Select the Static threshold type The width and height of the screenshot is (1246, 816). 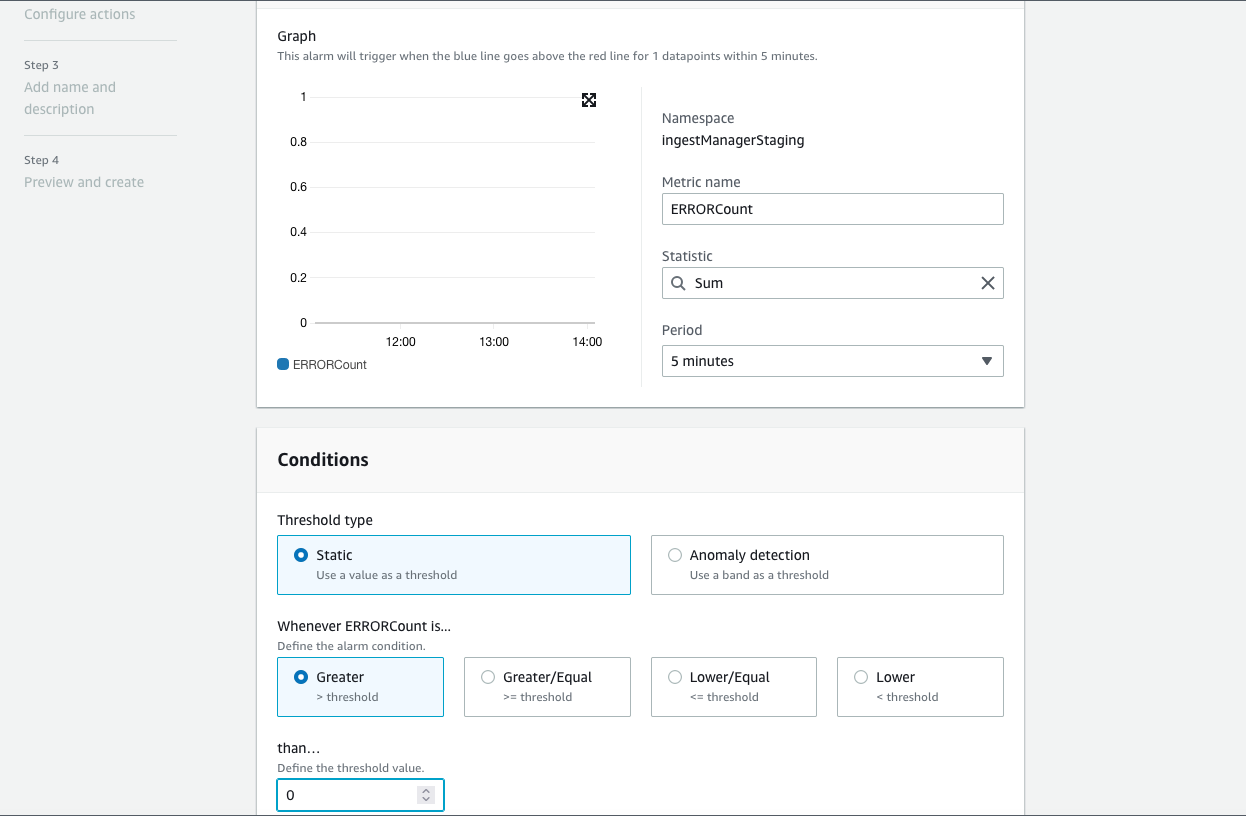(301, 555)
